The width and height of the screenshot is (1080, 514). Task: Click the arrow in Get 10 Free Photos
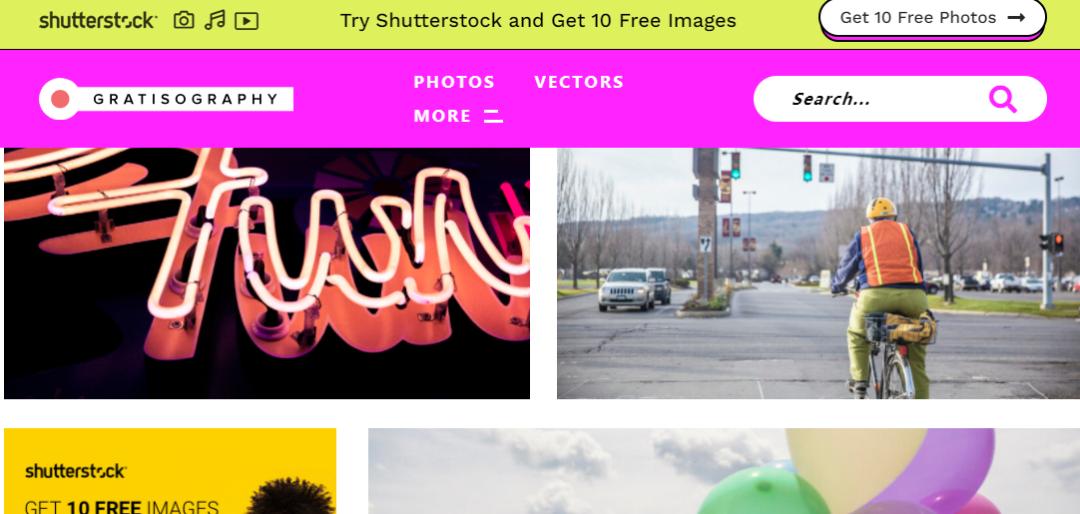[1016, 18]
